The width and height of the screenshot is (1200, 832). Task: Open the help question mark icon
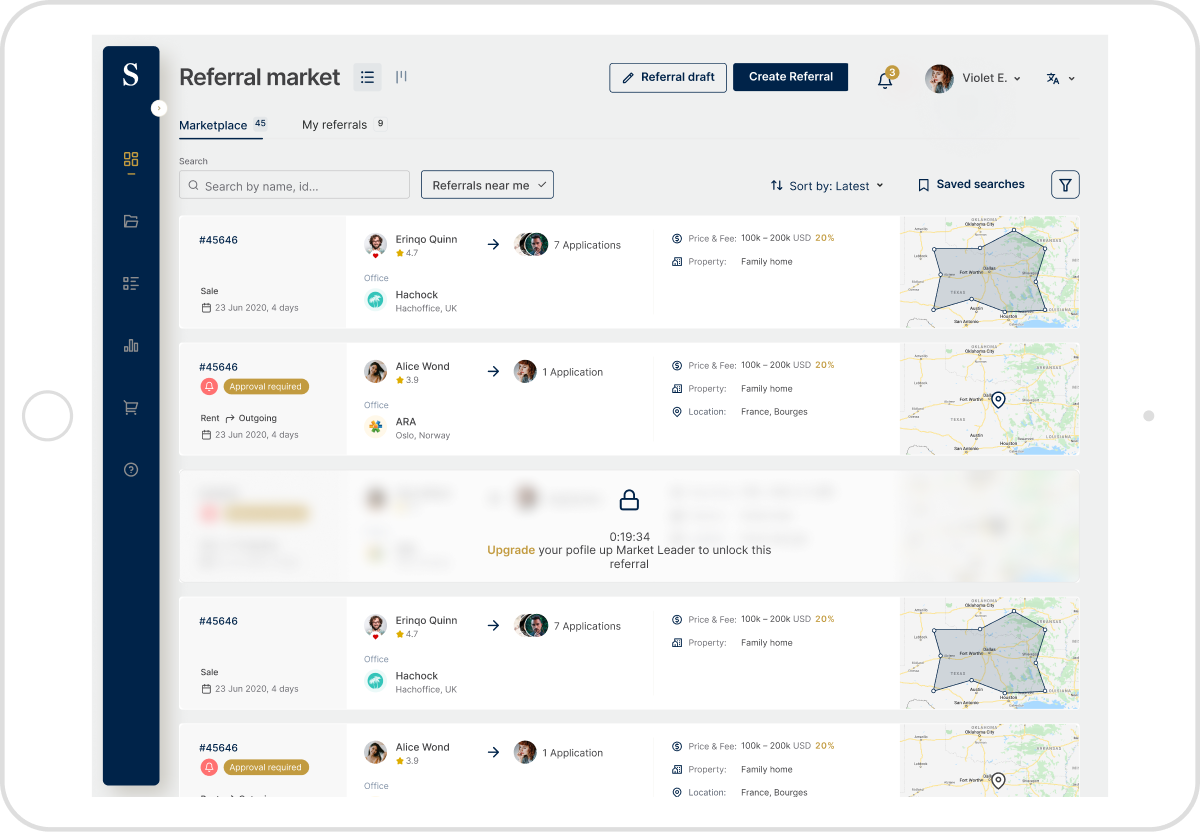(x=131, y=470)
